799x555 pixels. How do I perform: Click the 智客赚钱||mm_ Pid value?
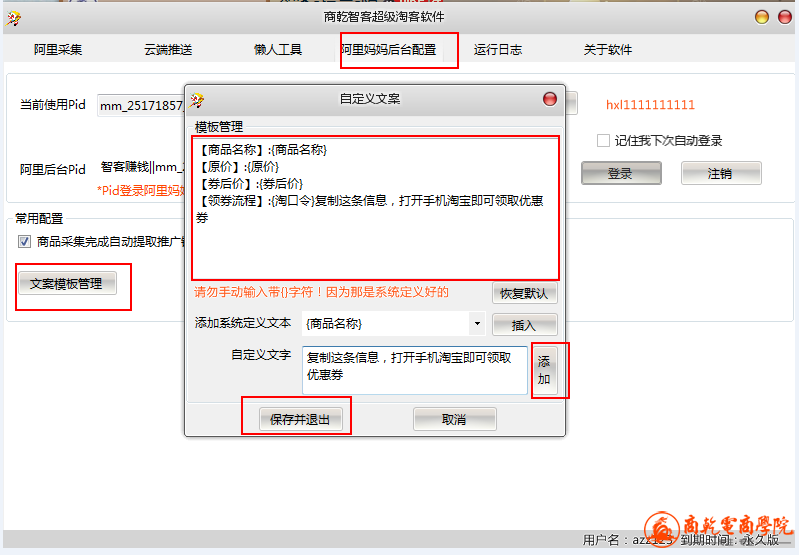point(142,167)
